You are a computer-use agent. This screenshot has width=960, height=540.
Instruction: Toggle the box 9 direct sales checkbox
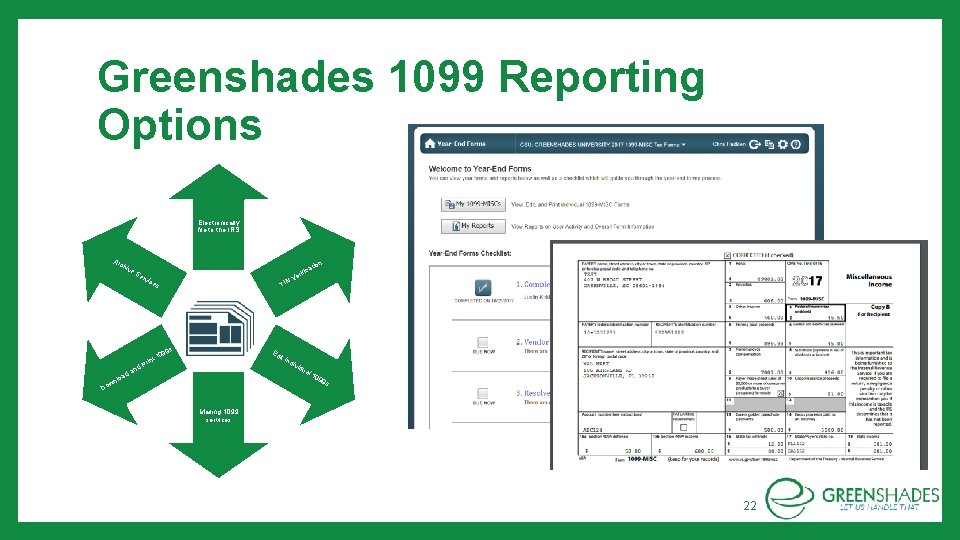780,393
